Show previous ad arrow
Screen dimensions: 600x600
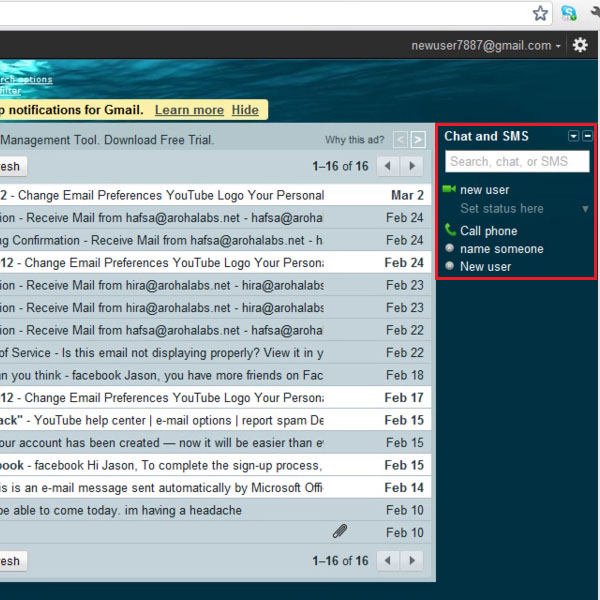(x=400, y=140)
